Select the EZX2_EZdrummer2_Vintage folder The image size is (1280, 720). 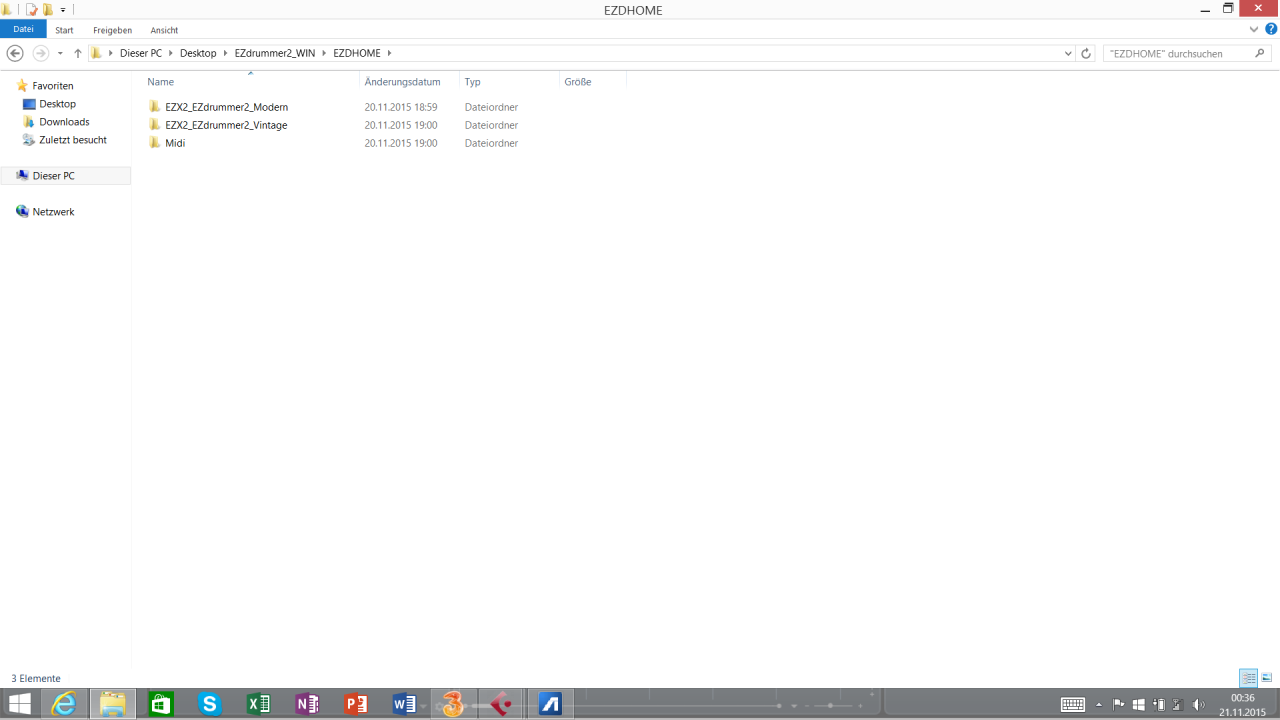coord(226,125)
